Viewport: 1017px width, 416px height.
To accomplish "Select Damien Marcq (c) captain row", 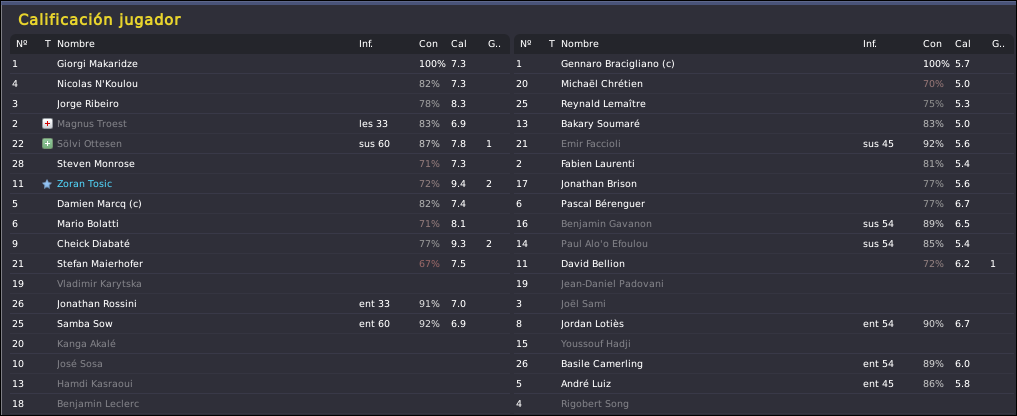I will (259, 203).
